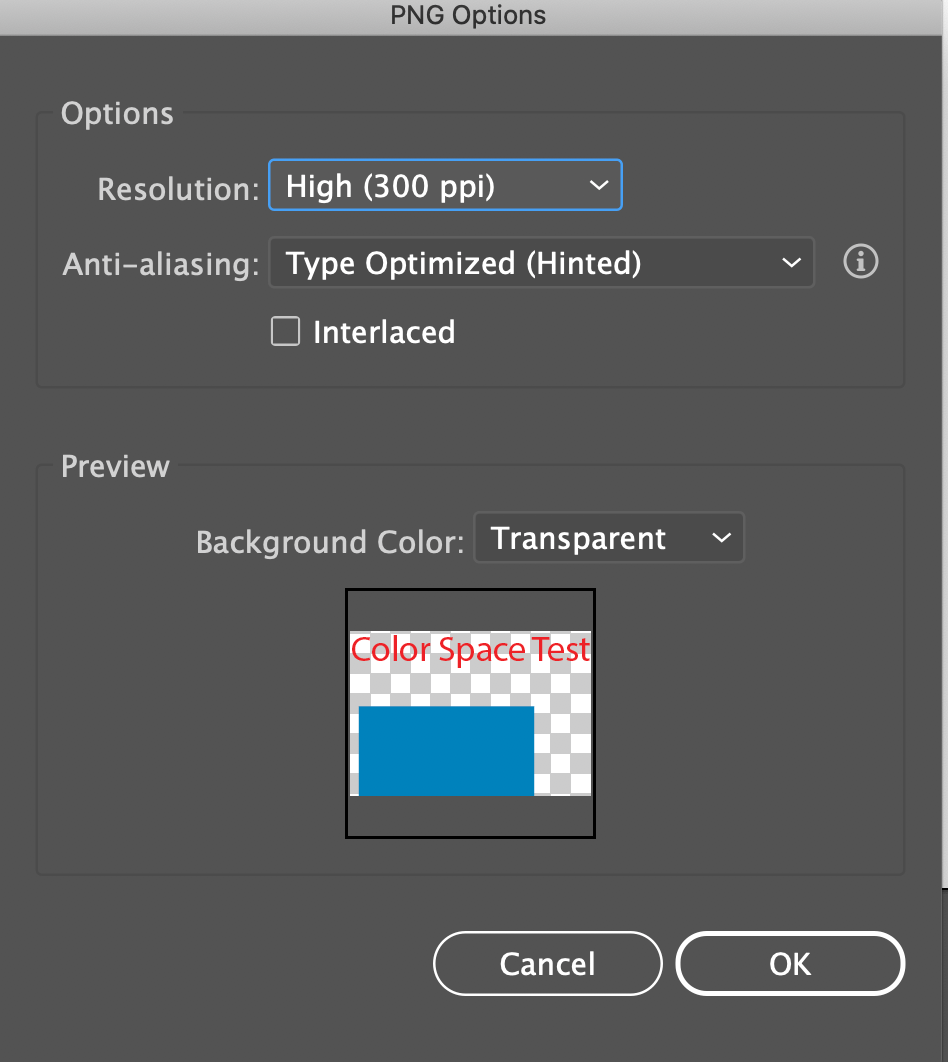Click the chevron on the Resolution selector
Image resolution: width=948 pixels, height=1062 pixels.
pyautogui.click(x=598, y=185)
